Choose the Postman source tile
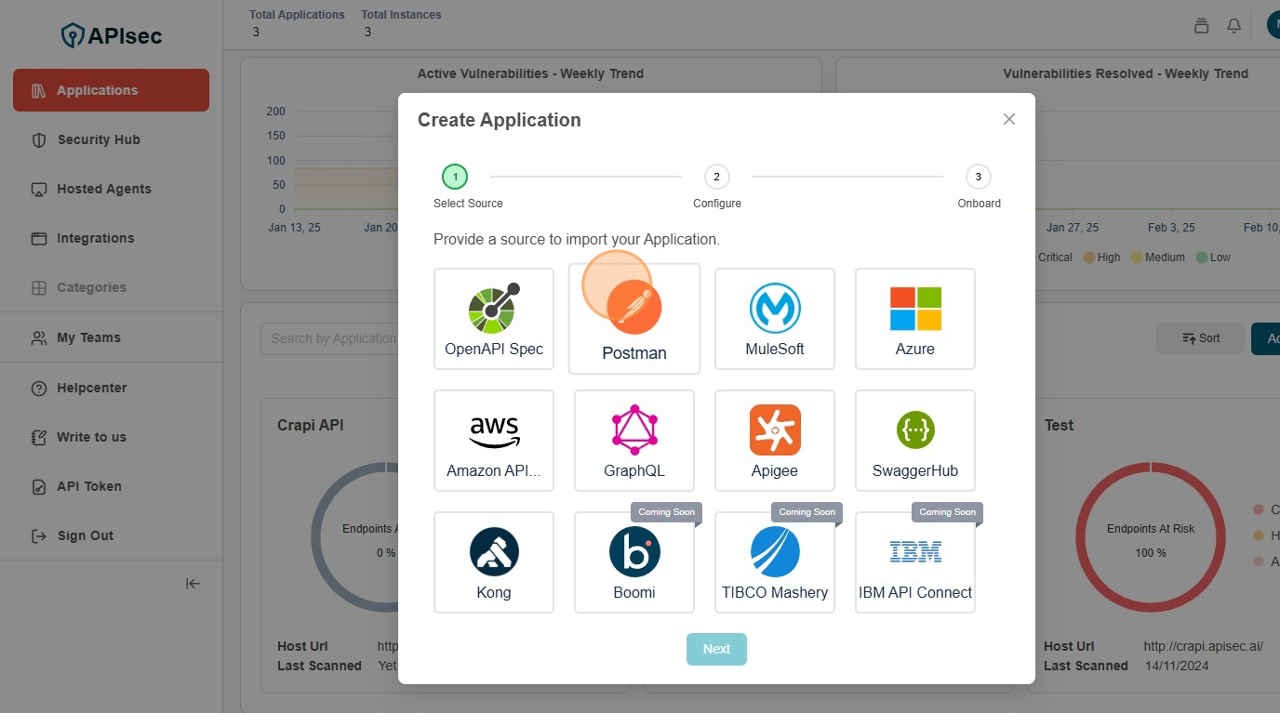1280x713 pixels. pos(634,319)
